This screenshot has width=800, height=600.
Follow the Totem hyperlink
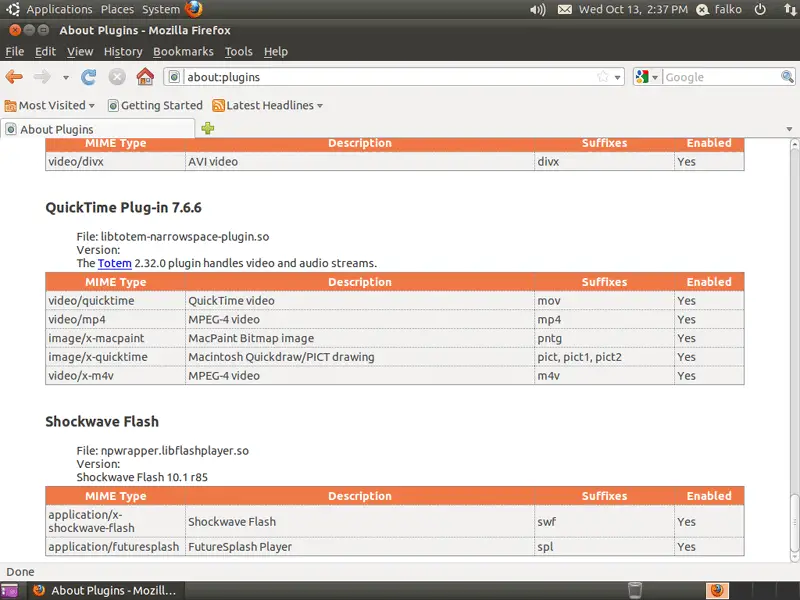[x=115, y=263]
